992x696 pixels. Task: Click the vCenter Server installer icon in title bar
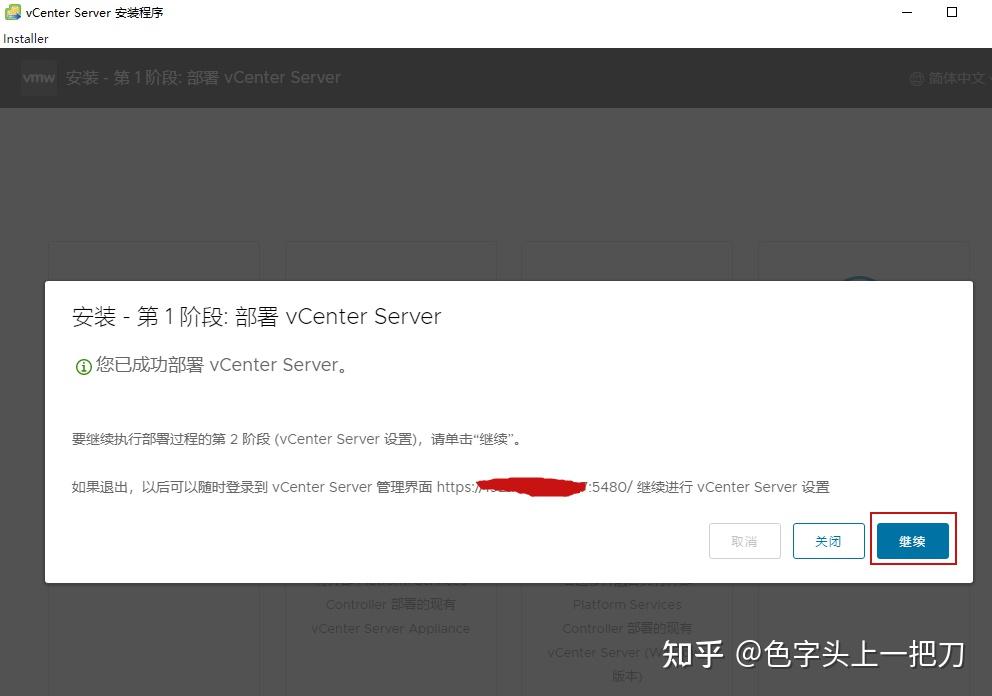point(11,12)
